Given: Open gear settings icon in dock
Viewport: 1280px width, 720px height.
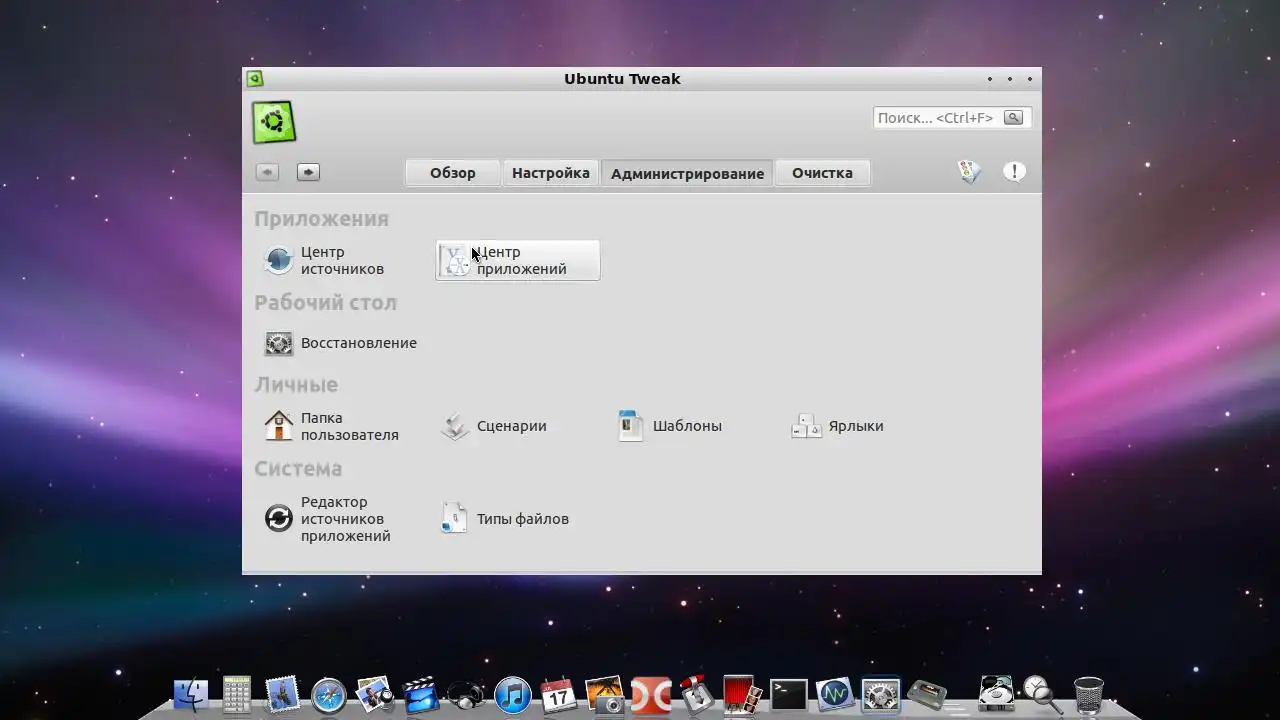Looking at the screenshot, I should [x=881, y=695].
